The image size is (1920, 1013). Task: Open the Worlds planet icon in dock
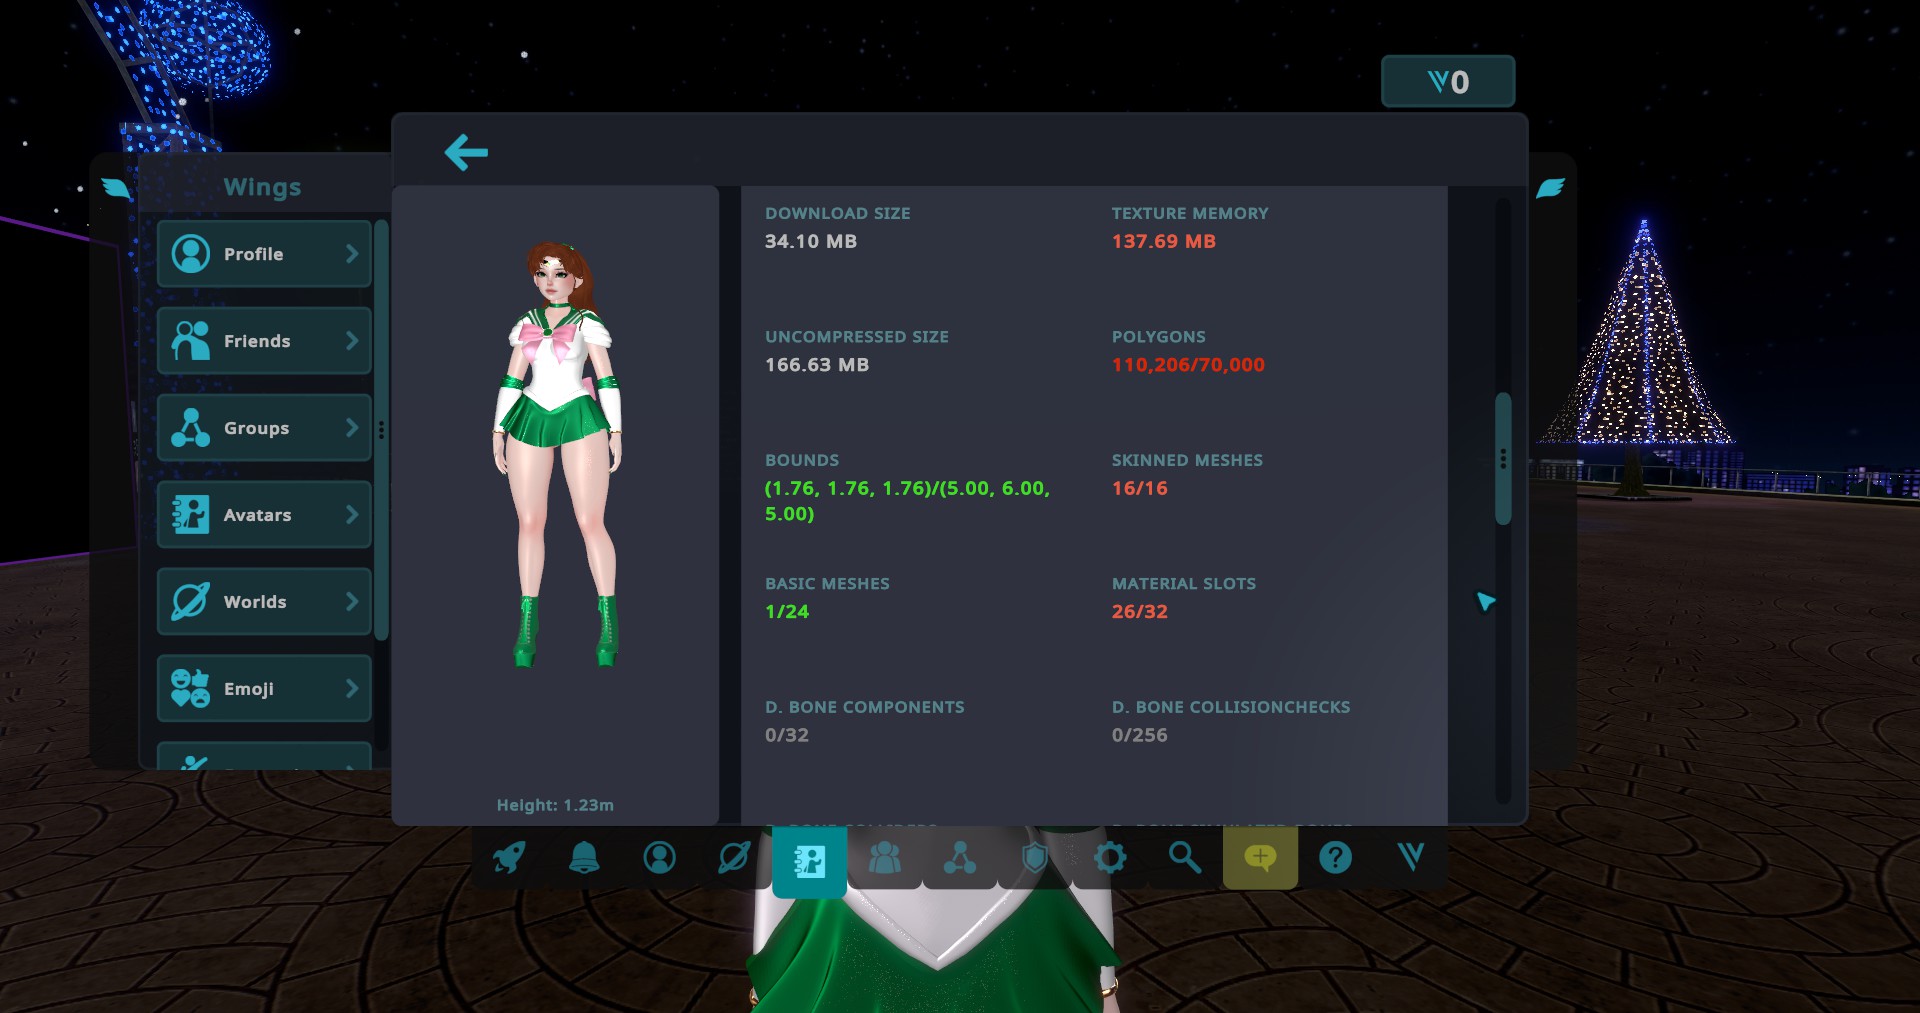pyautogui.click(x=734, y=857)
